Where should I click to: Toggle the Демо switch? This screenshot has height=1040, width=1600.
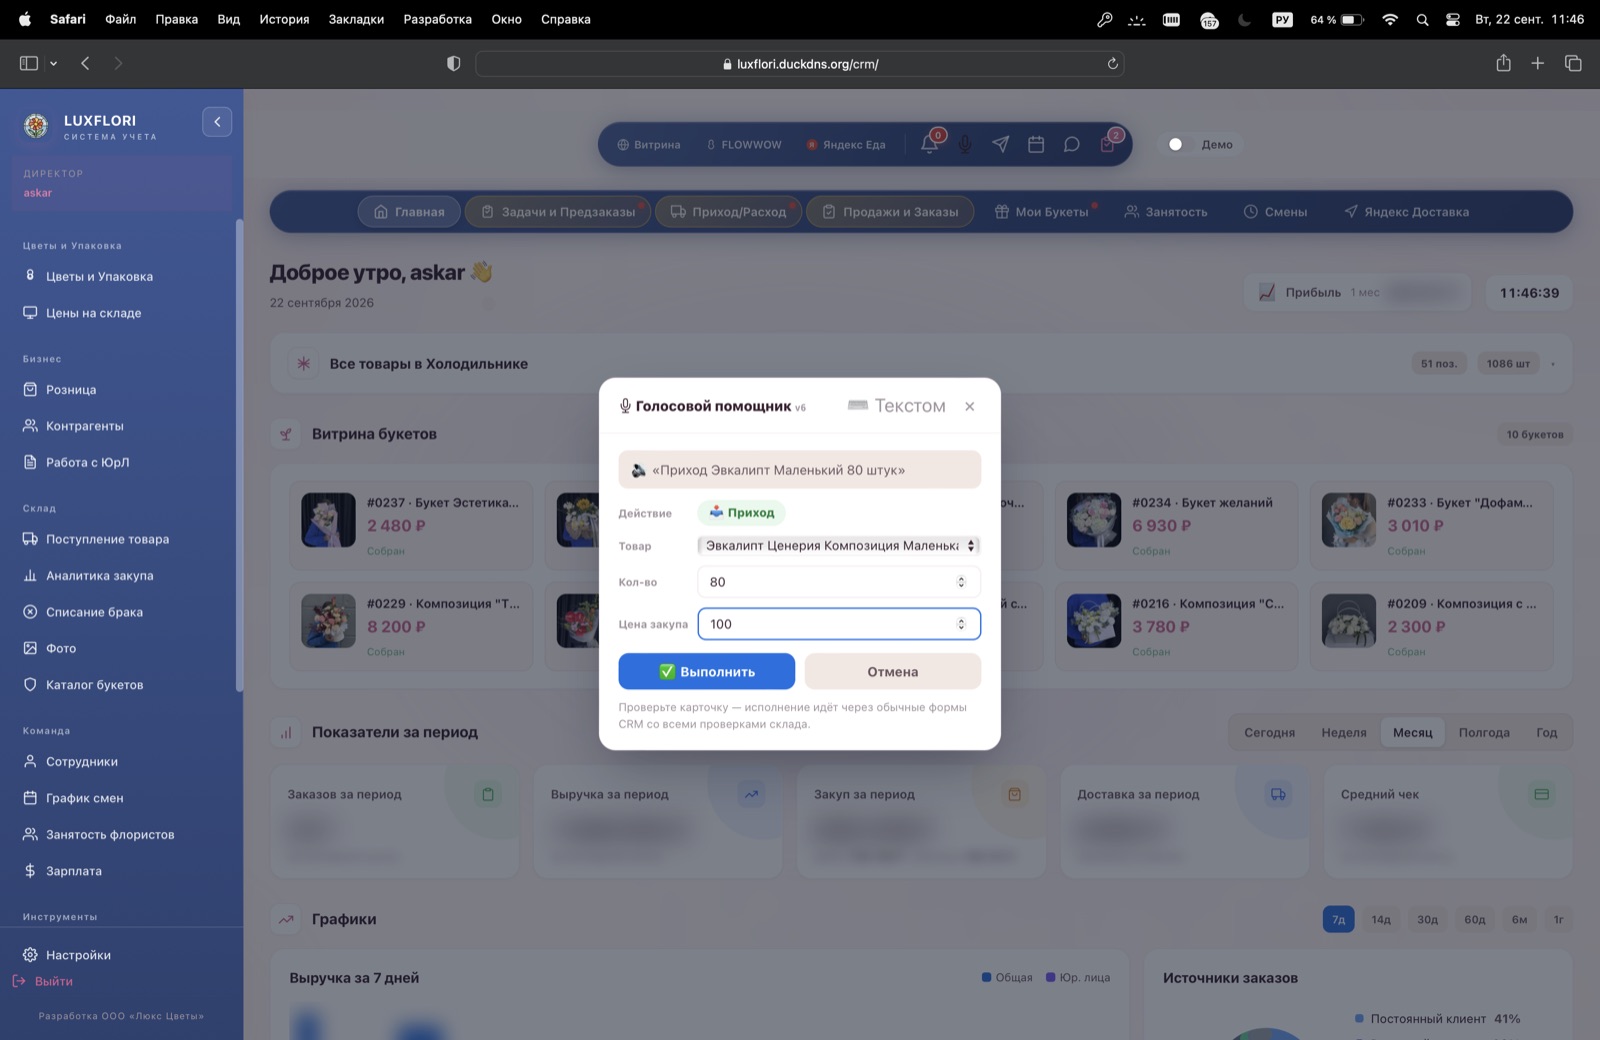click(x=1180, y=144)
